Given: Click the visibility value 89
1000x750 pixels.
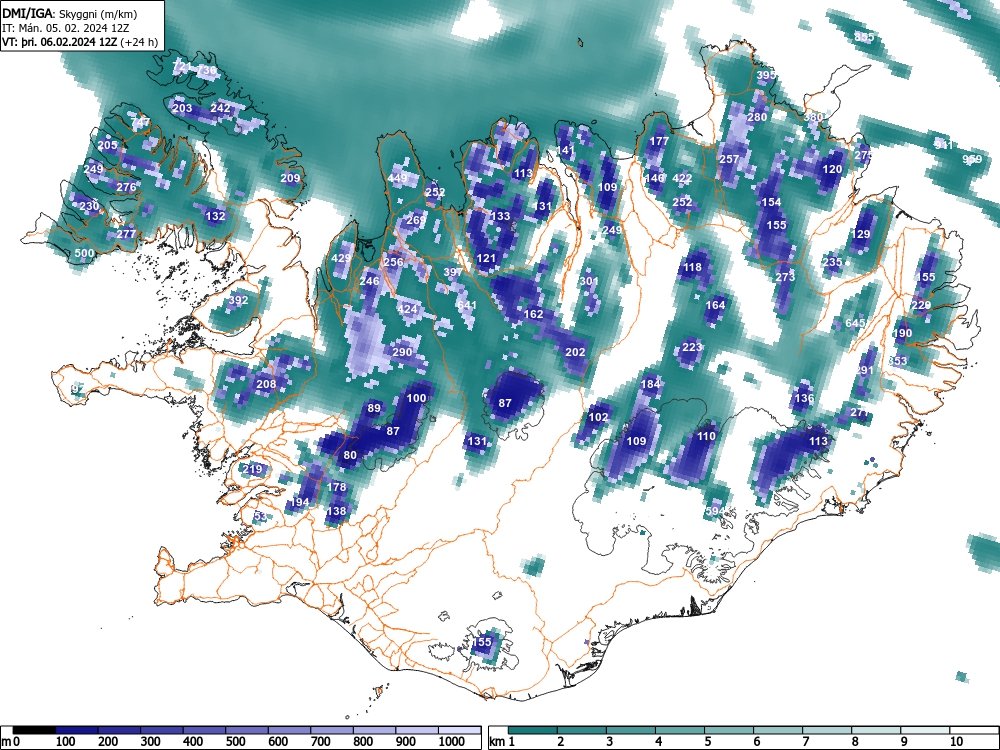Looking at the screenshot, I should pyautogui.click(x=374, y=409).
